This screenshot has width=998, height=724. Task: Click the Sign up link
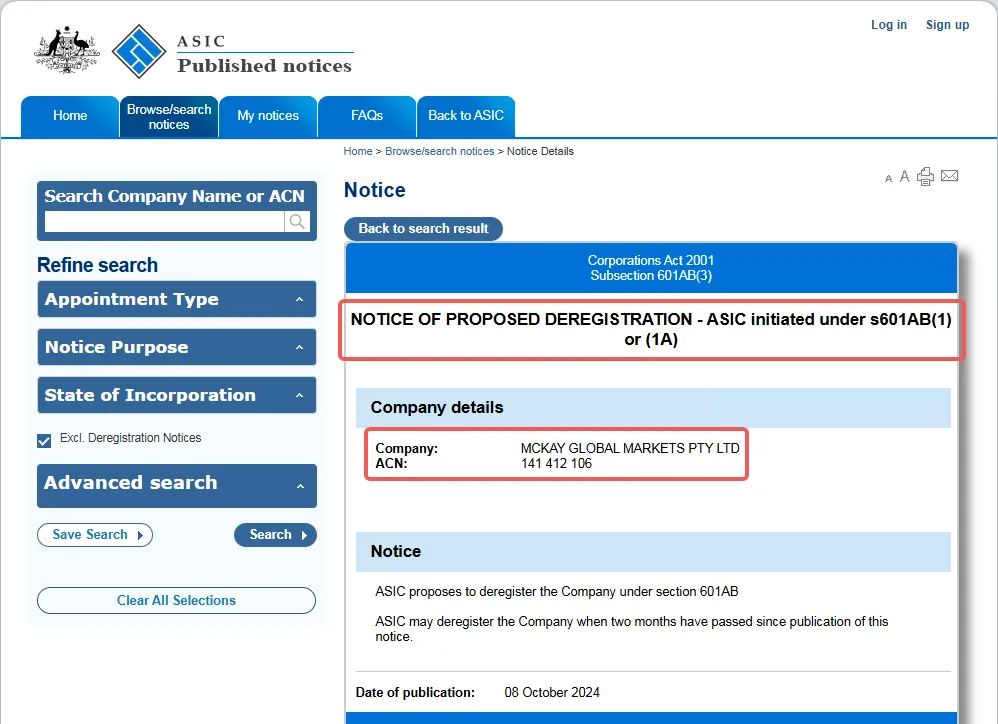(947, 25)
